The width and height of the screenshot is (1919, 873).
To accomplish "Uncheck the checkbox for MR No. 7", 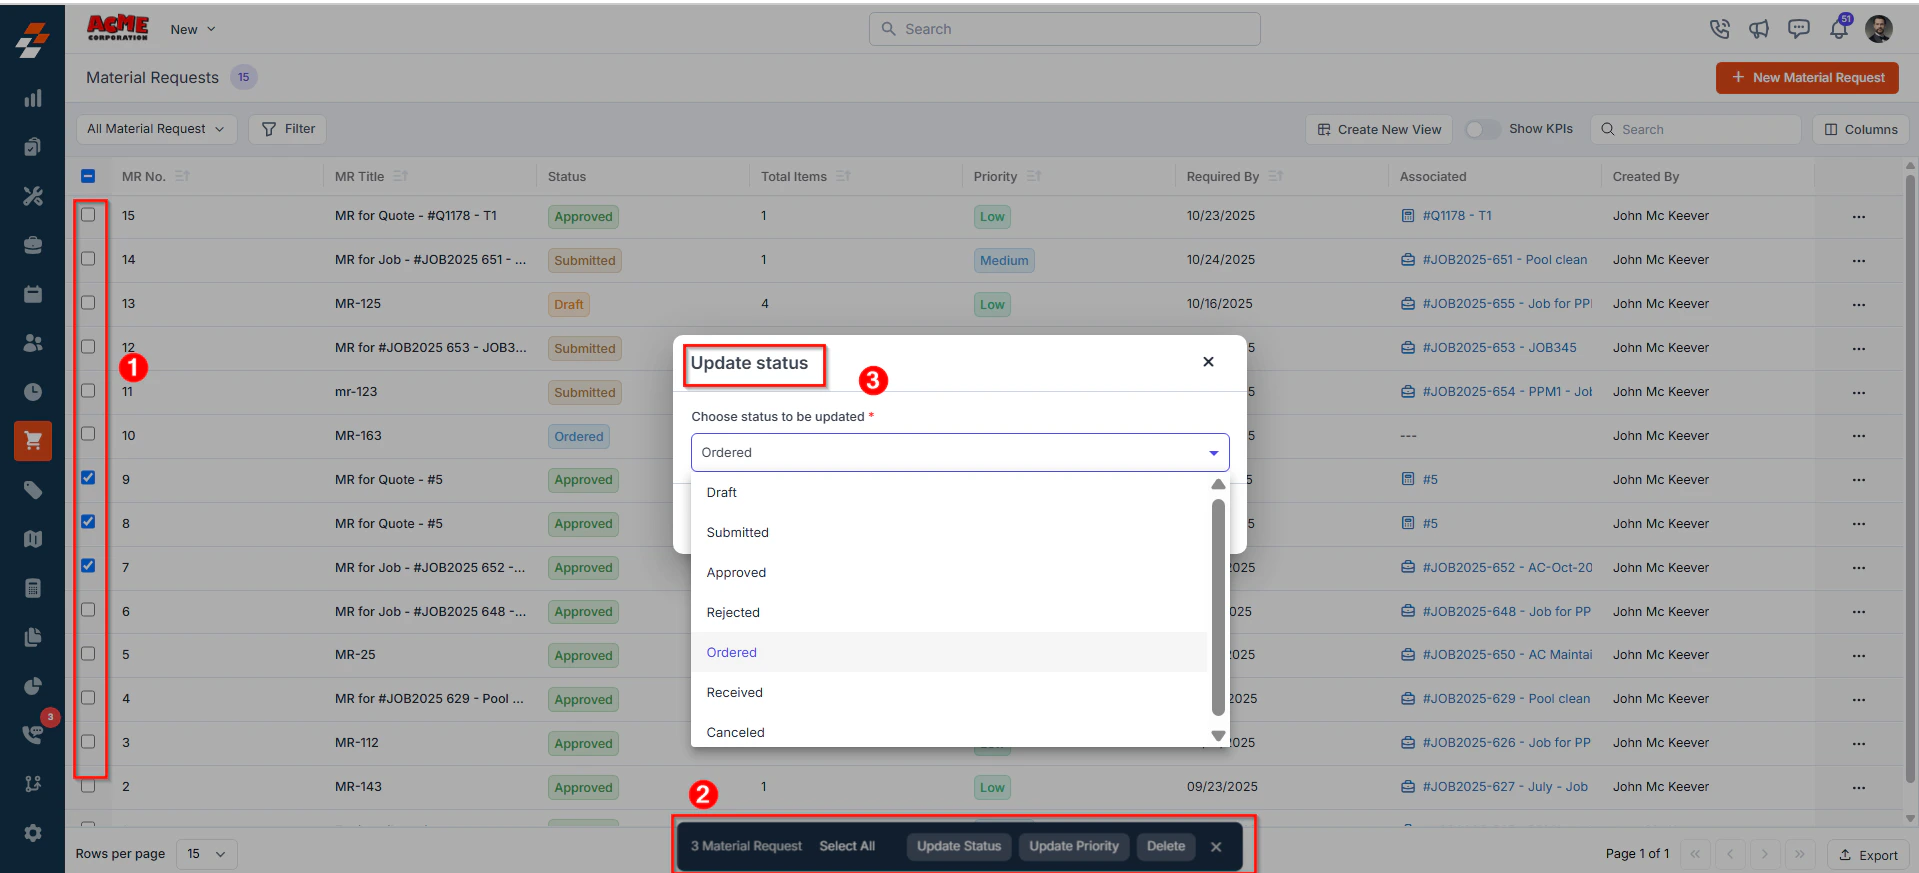I will click(88, 566).
